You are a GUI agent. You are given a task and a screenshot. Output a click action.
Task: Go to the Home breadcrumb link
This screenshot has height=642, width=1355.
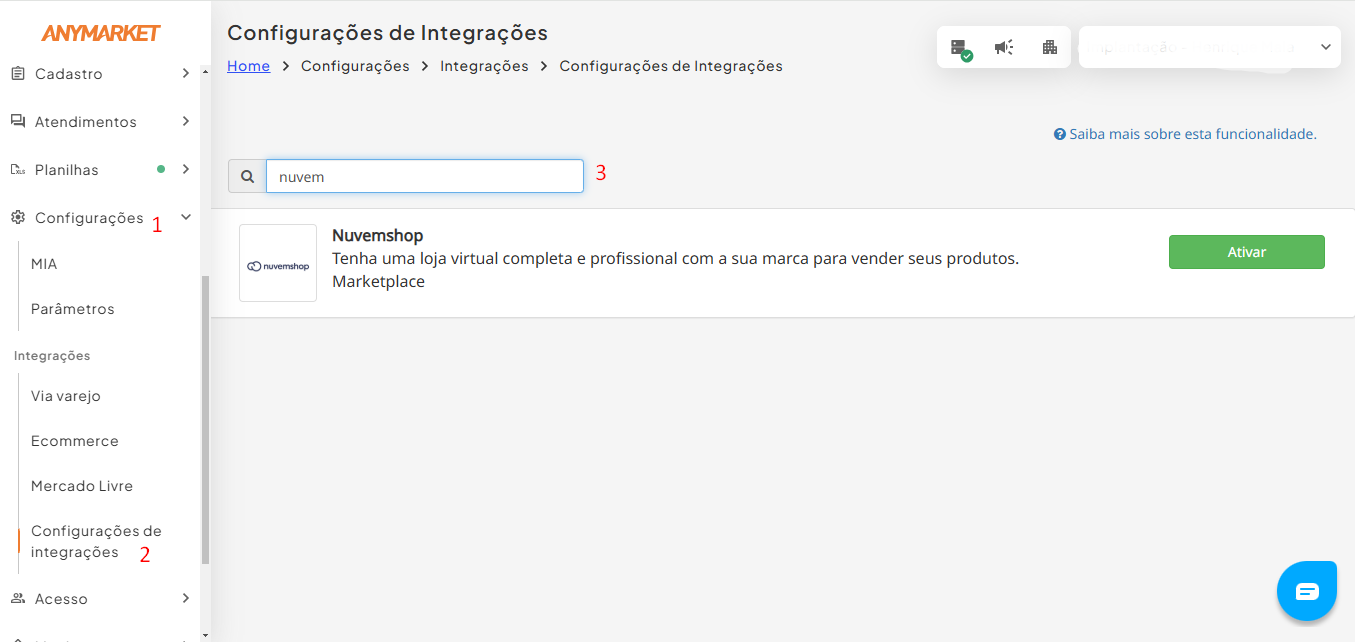pos(249,66)
